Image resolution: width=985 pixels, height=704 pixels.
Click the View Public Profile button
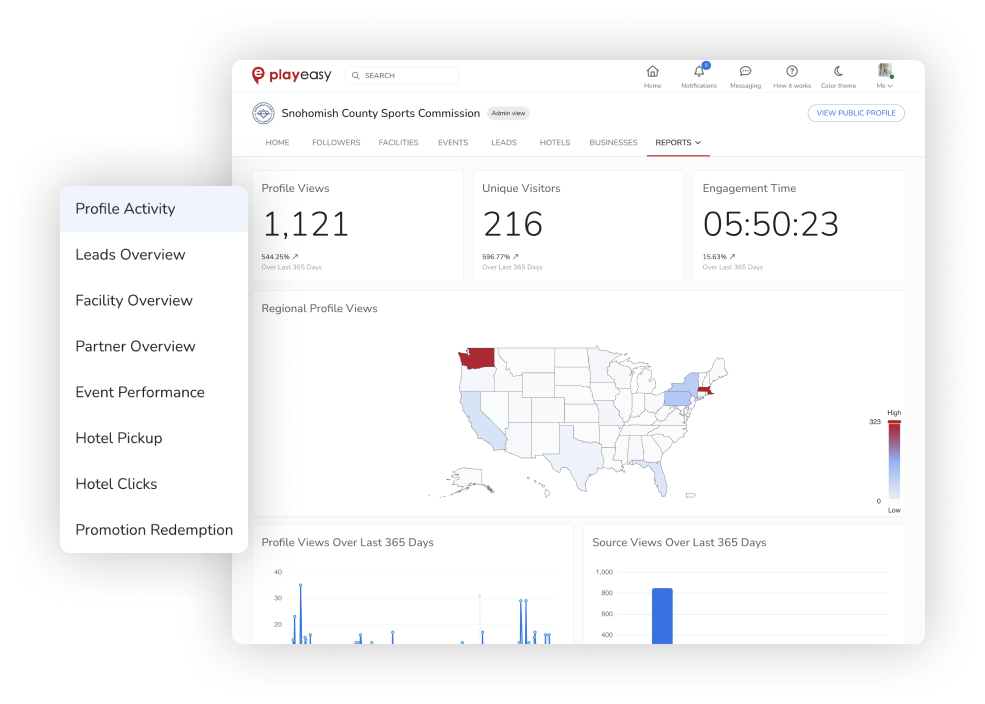[x=856, y=113]
